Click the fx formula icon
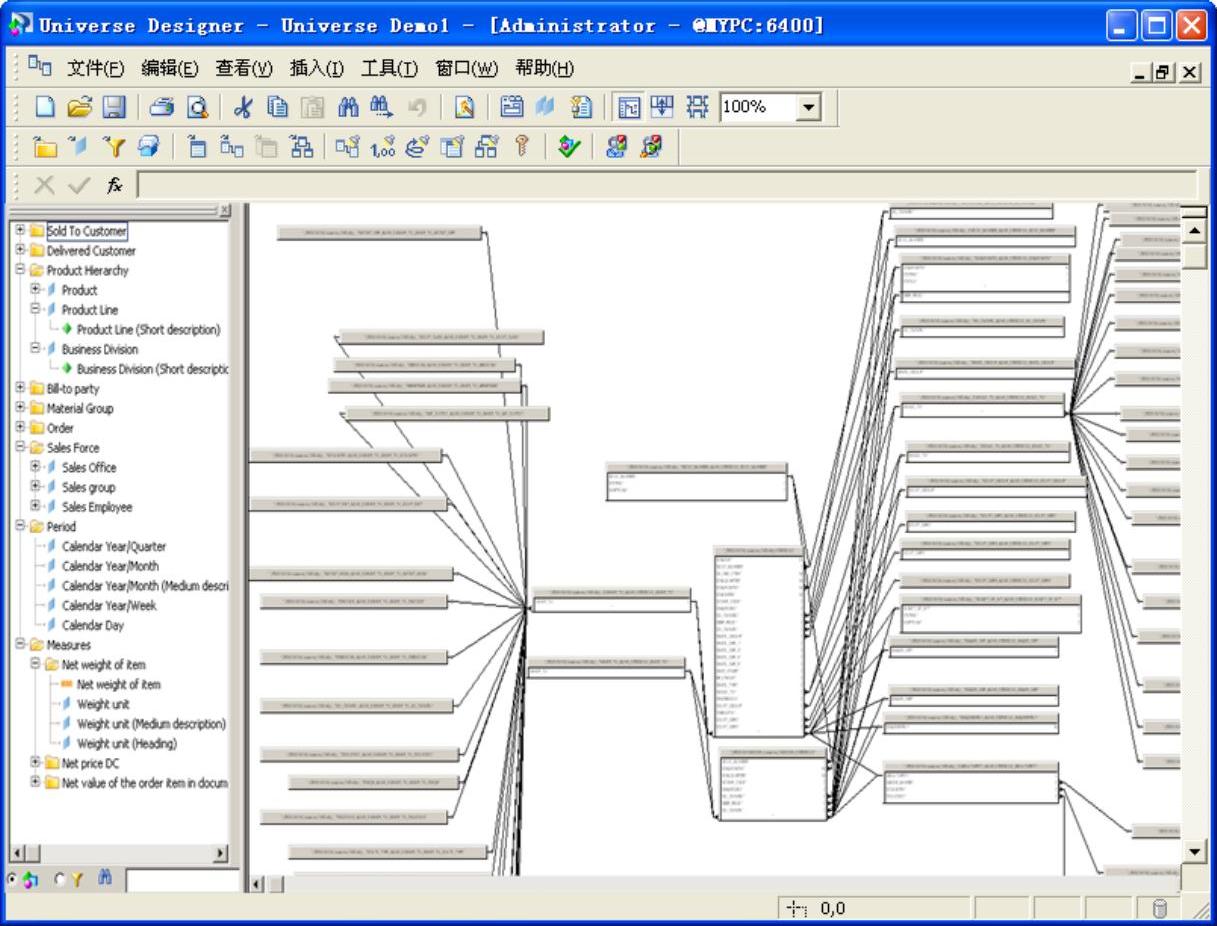 point(113,185)
